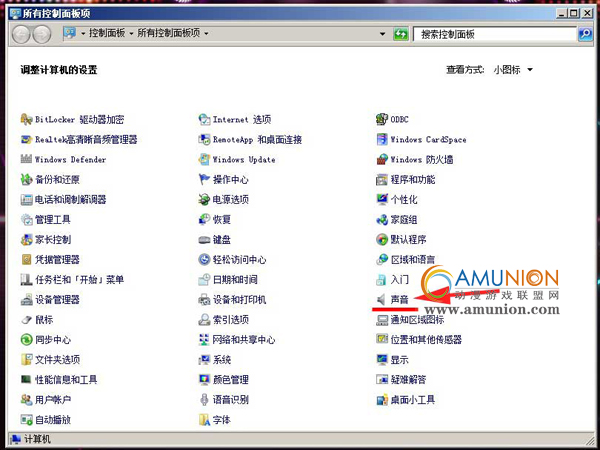The width and height of the screenshot is (600, 450).
Task: Open 电源选项 item
Action: point(230,199)
